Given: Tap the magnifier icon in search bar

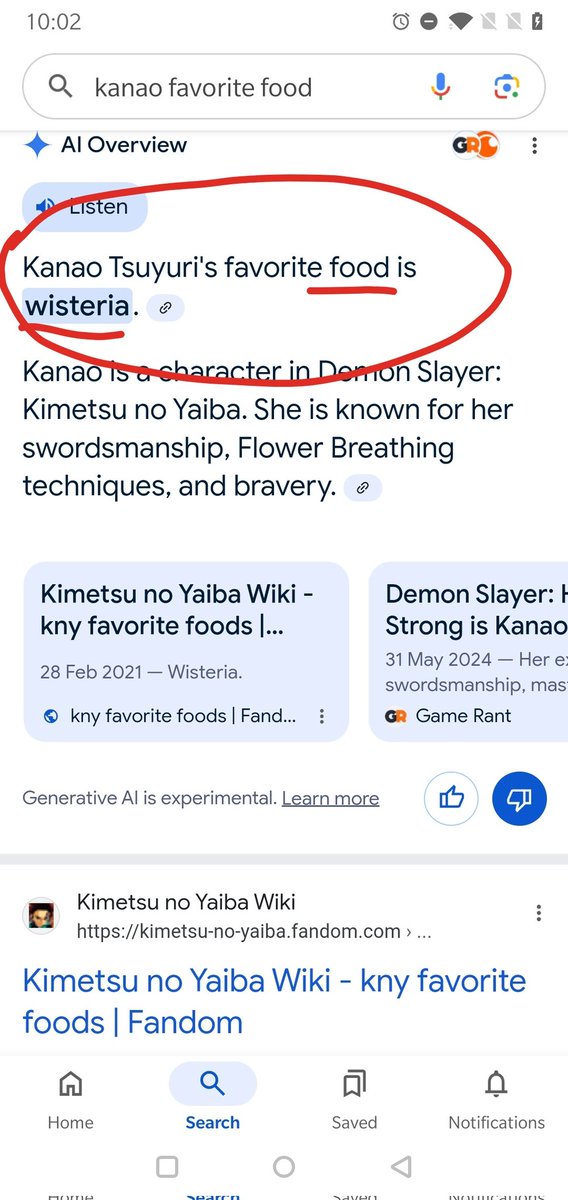Looking at the screenshot, I should pos(61,87).
